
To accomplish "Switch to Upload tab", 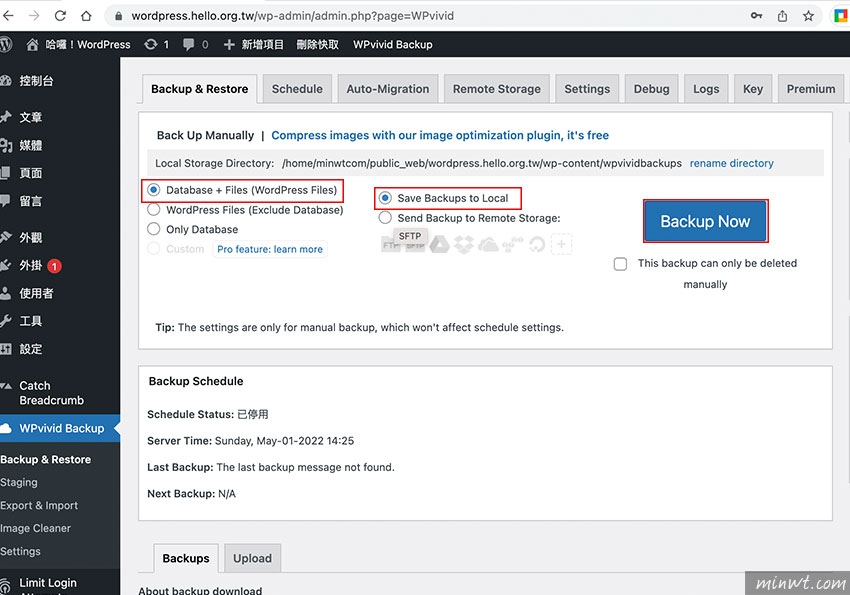I will (x=253, y=558).
